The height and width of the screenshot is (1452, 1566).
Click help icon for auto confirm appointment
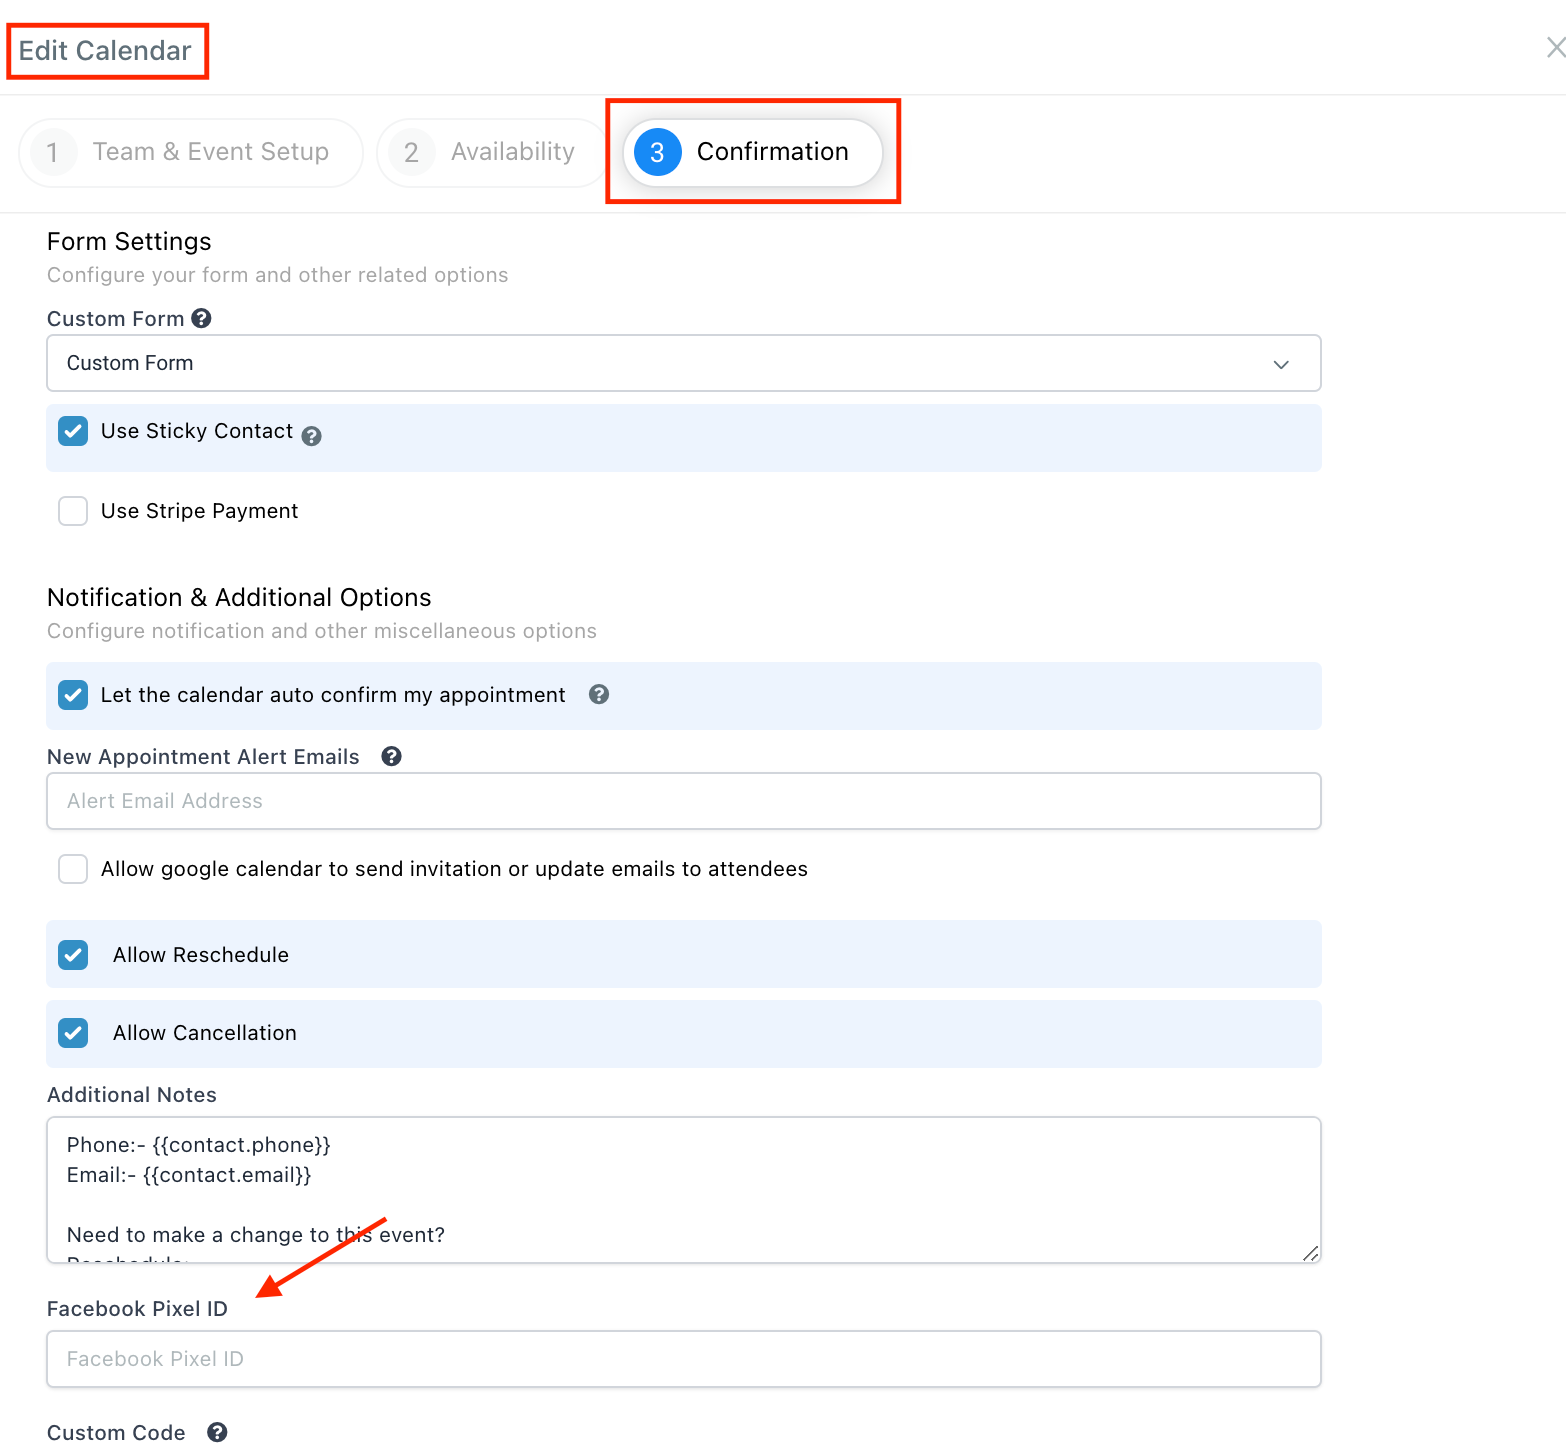click(x=599, y=694)
